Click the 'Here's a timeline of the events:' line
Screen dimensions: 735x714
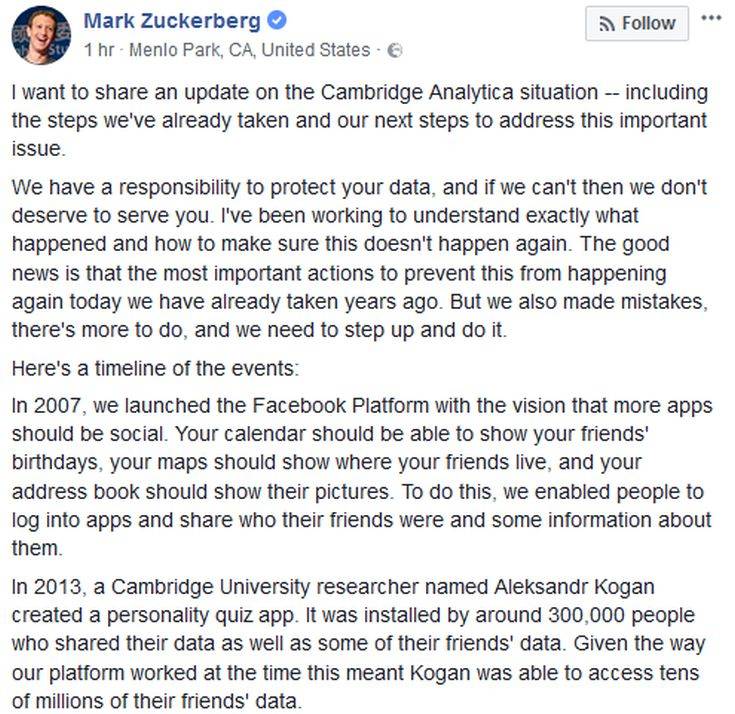click(x=154, y=368)
